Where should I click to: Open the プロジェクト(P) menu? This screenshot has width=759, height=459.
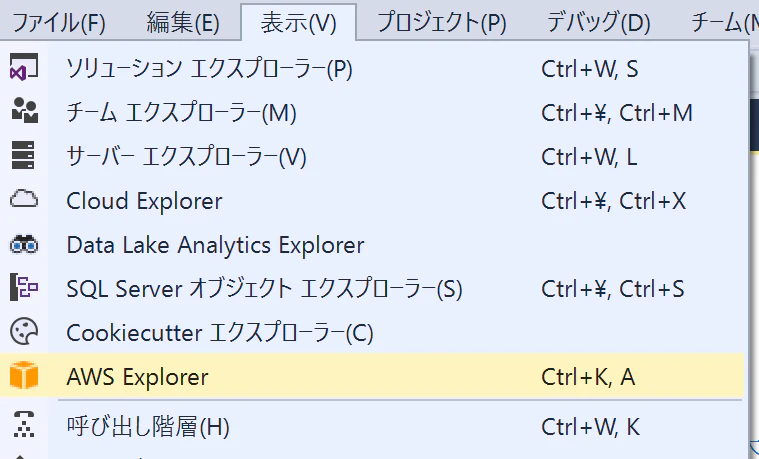pyautogui.click(x=441, y=23)
